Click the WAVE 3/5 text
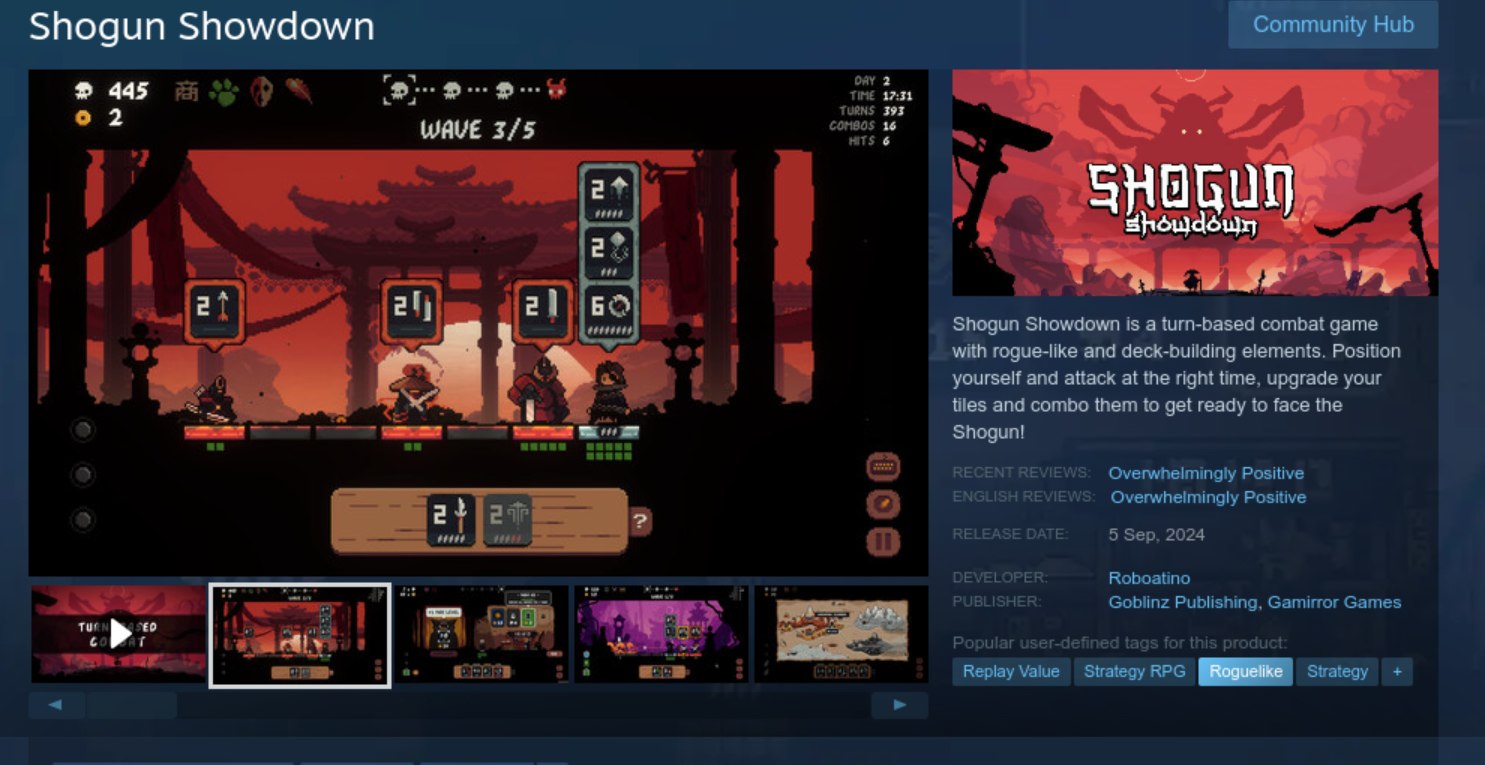1485x765 pixels. 477,130
